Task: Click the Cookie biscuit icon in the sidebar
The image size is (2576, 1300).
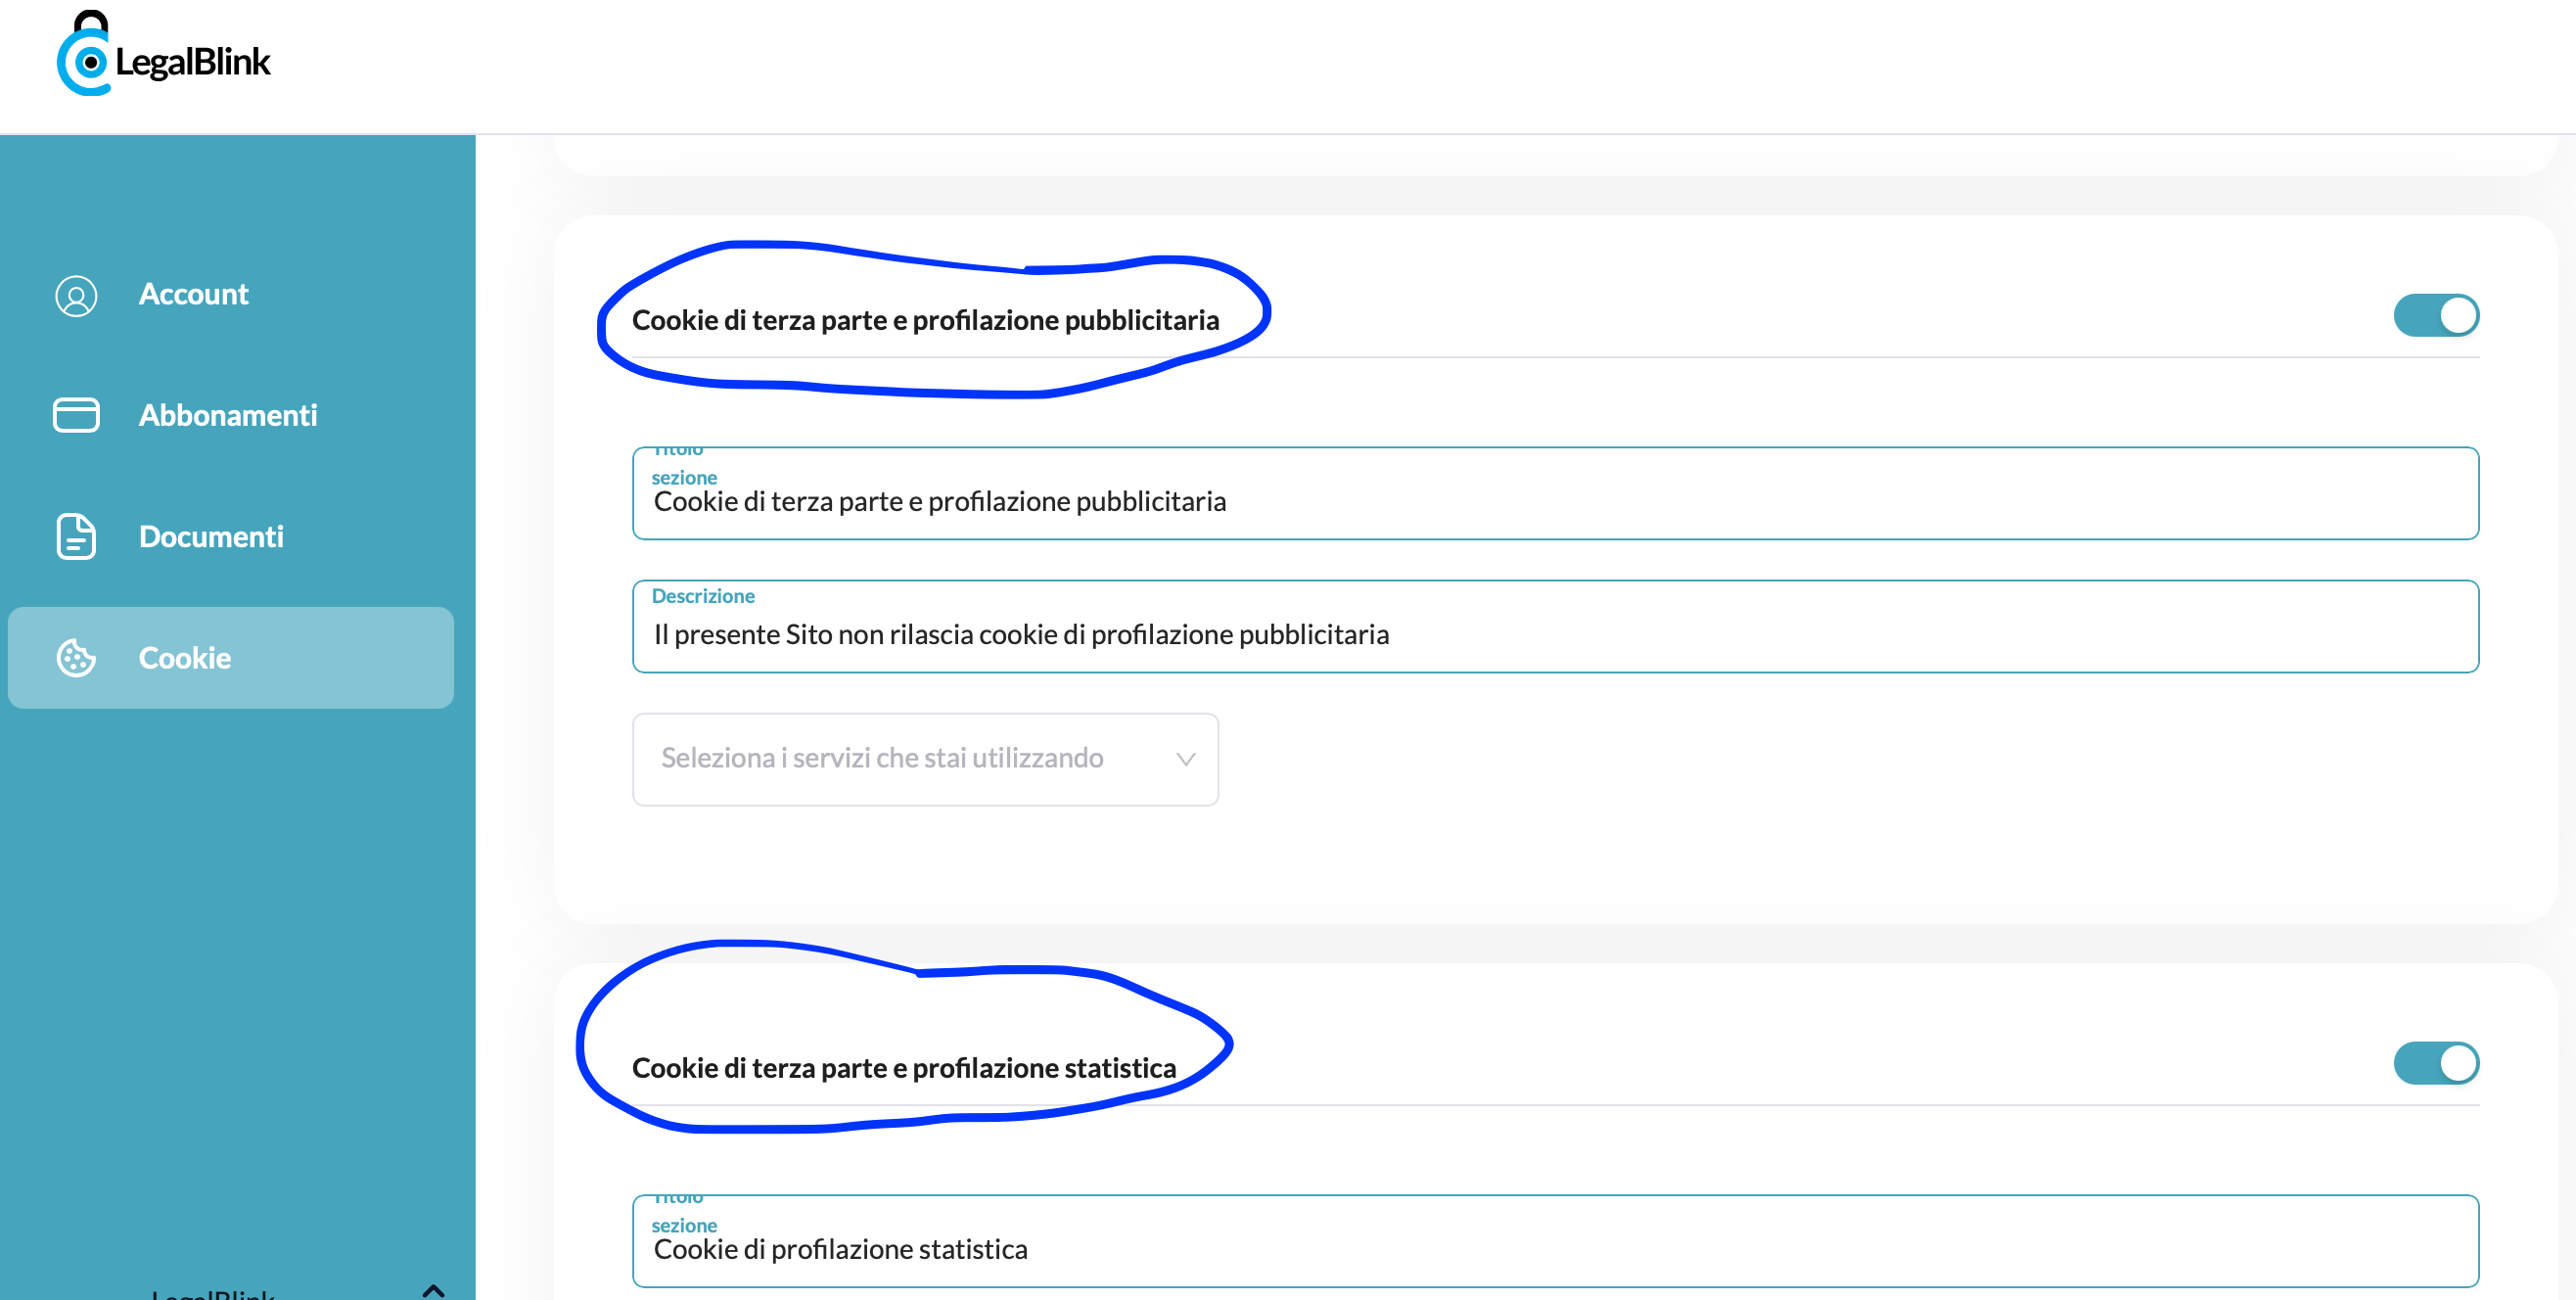Action: point(76,657)
